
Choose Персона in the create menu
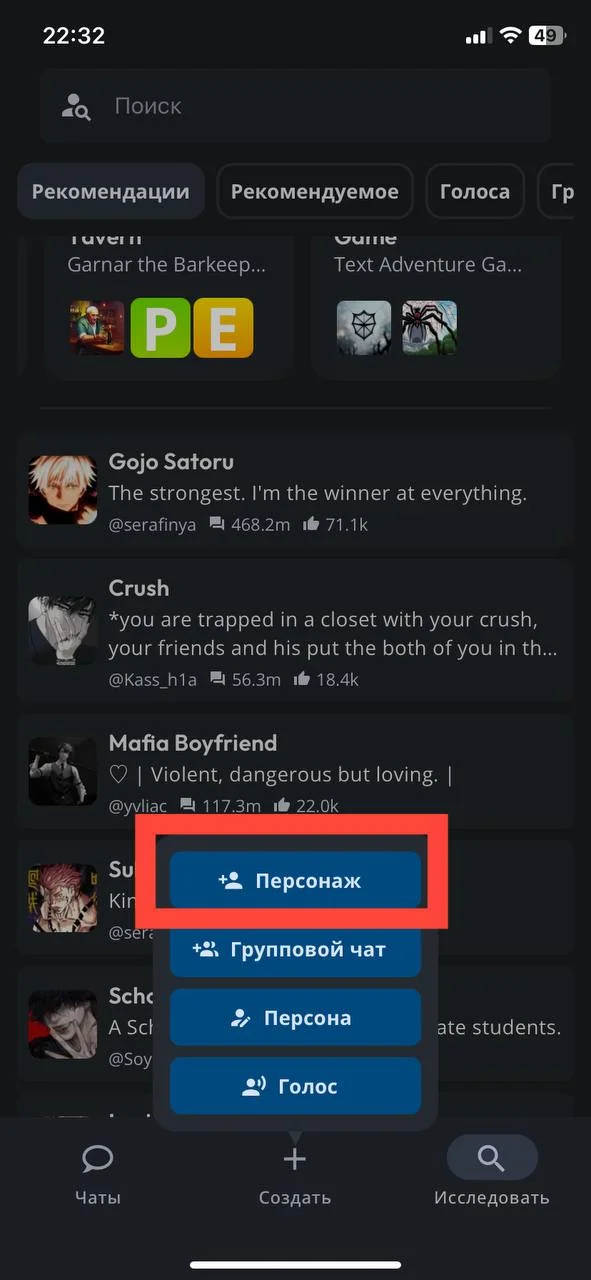(295, 1018)
